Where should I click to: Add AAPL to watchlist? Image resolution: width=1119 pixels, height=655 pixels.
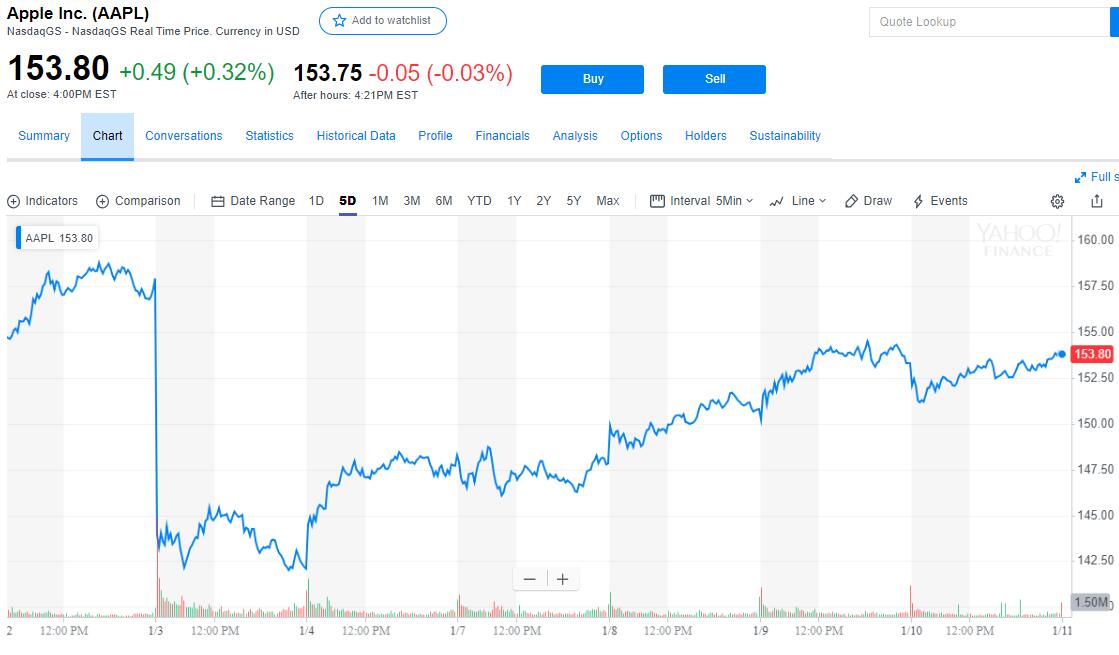(382, 21)
